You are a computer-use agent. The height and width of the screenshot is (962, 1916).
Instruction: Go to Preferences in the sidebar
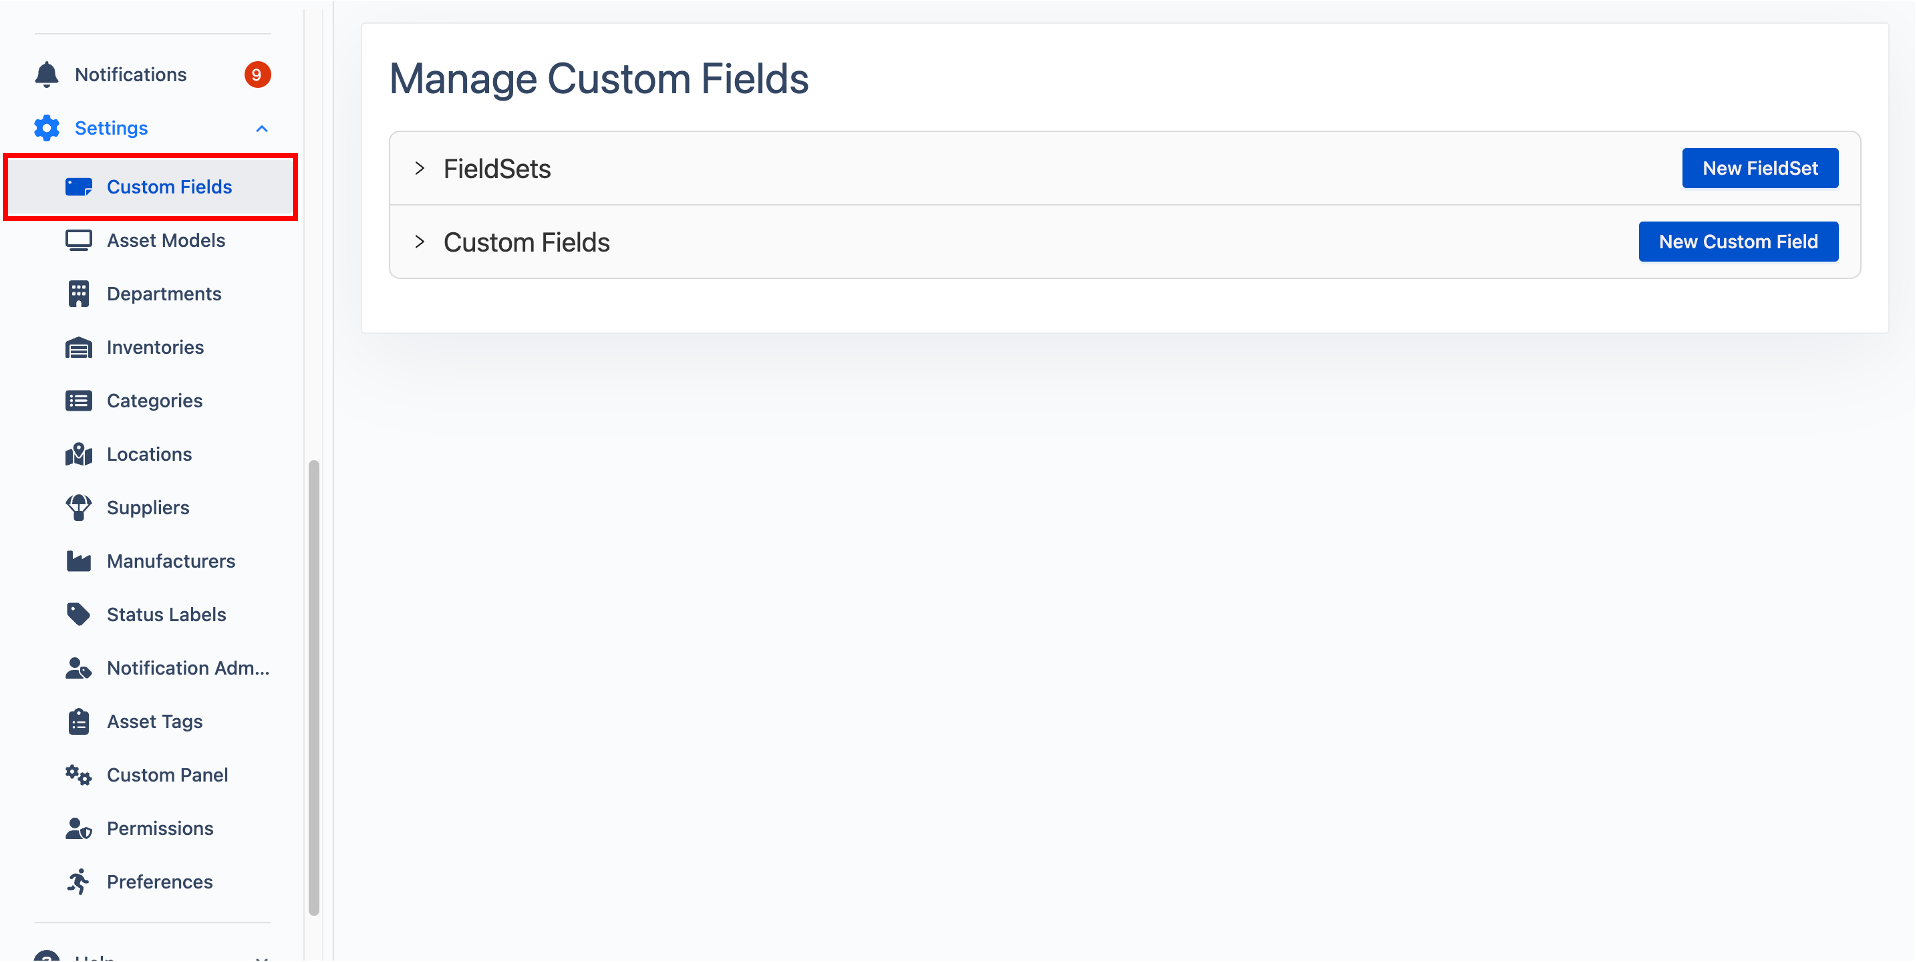point(159,882)
